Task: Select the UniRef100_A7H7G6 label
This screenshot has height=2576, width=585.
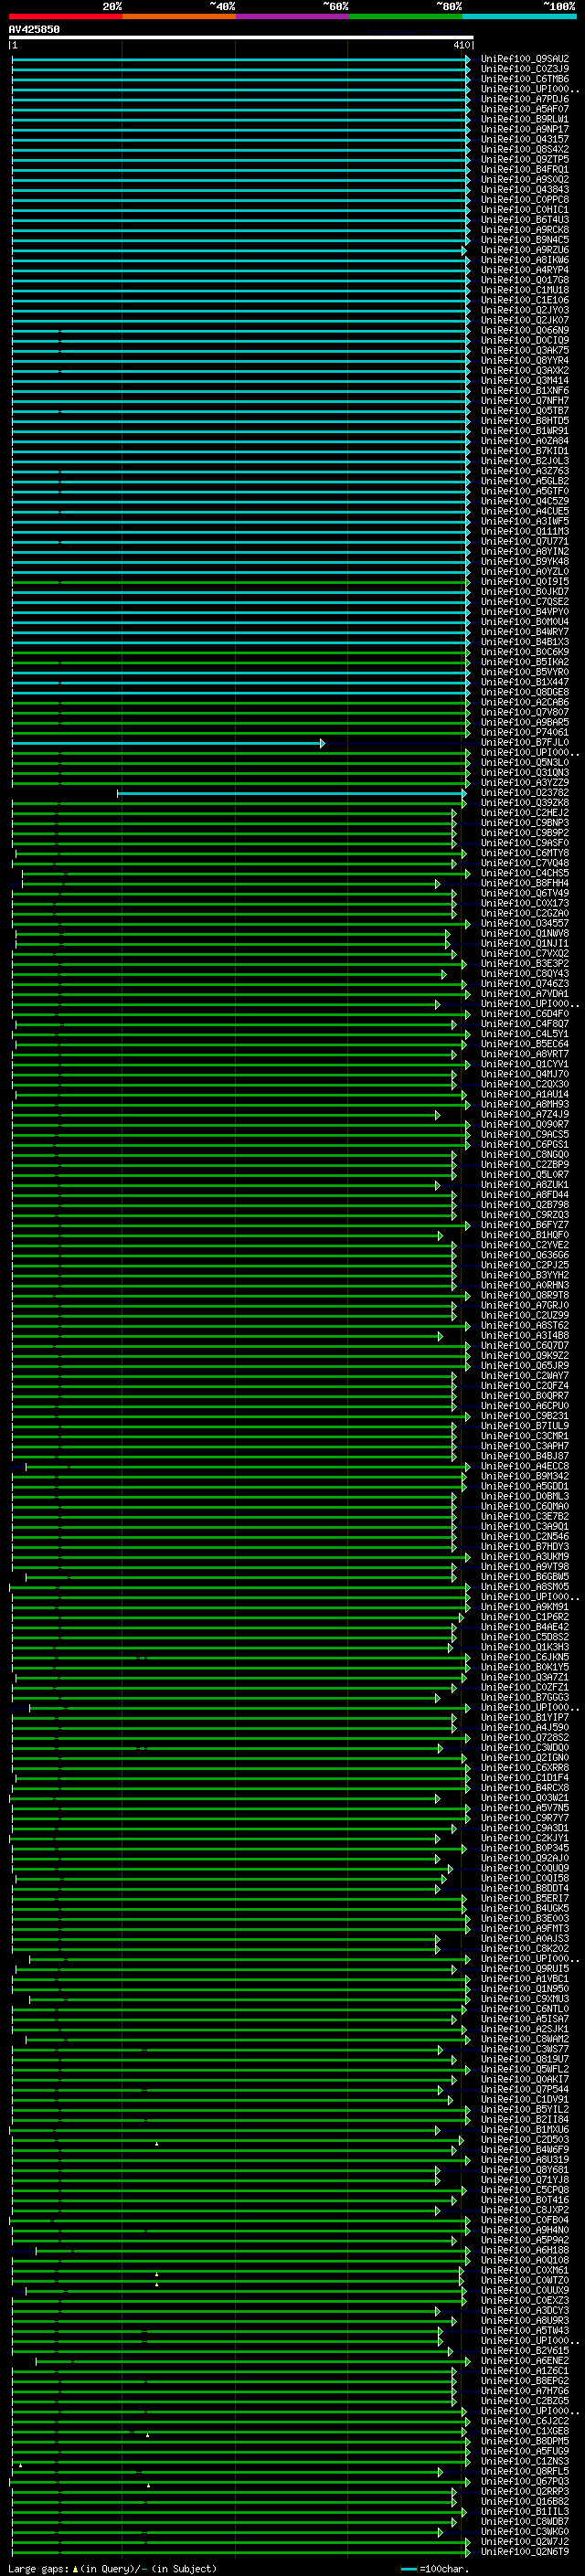Action: [x=525, y=2391]
